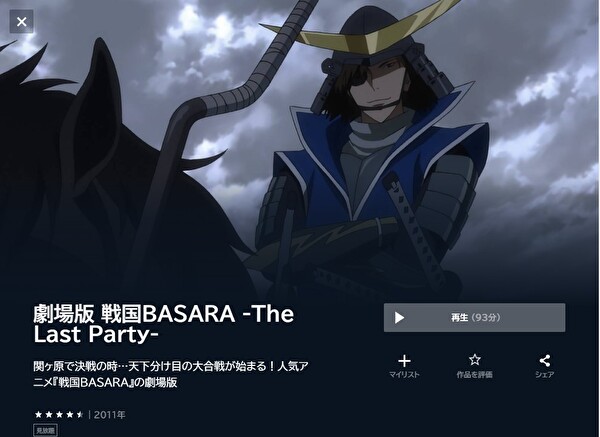The height and width of the screenshot is (437, 600).
Task: Select the first filled rating star
Action: point(39,414)
